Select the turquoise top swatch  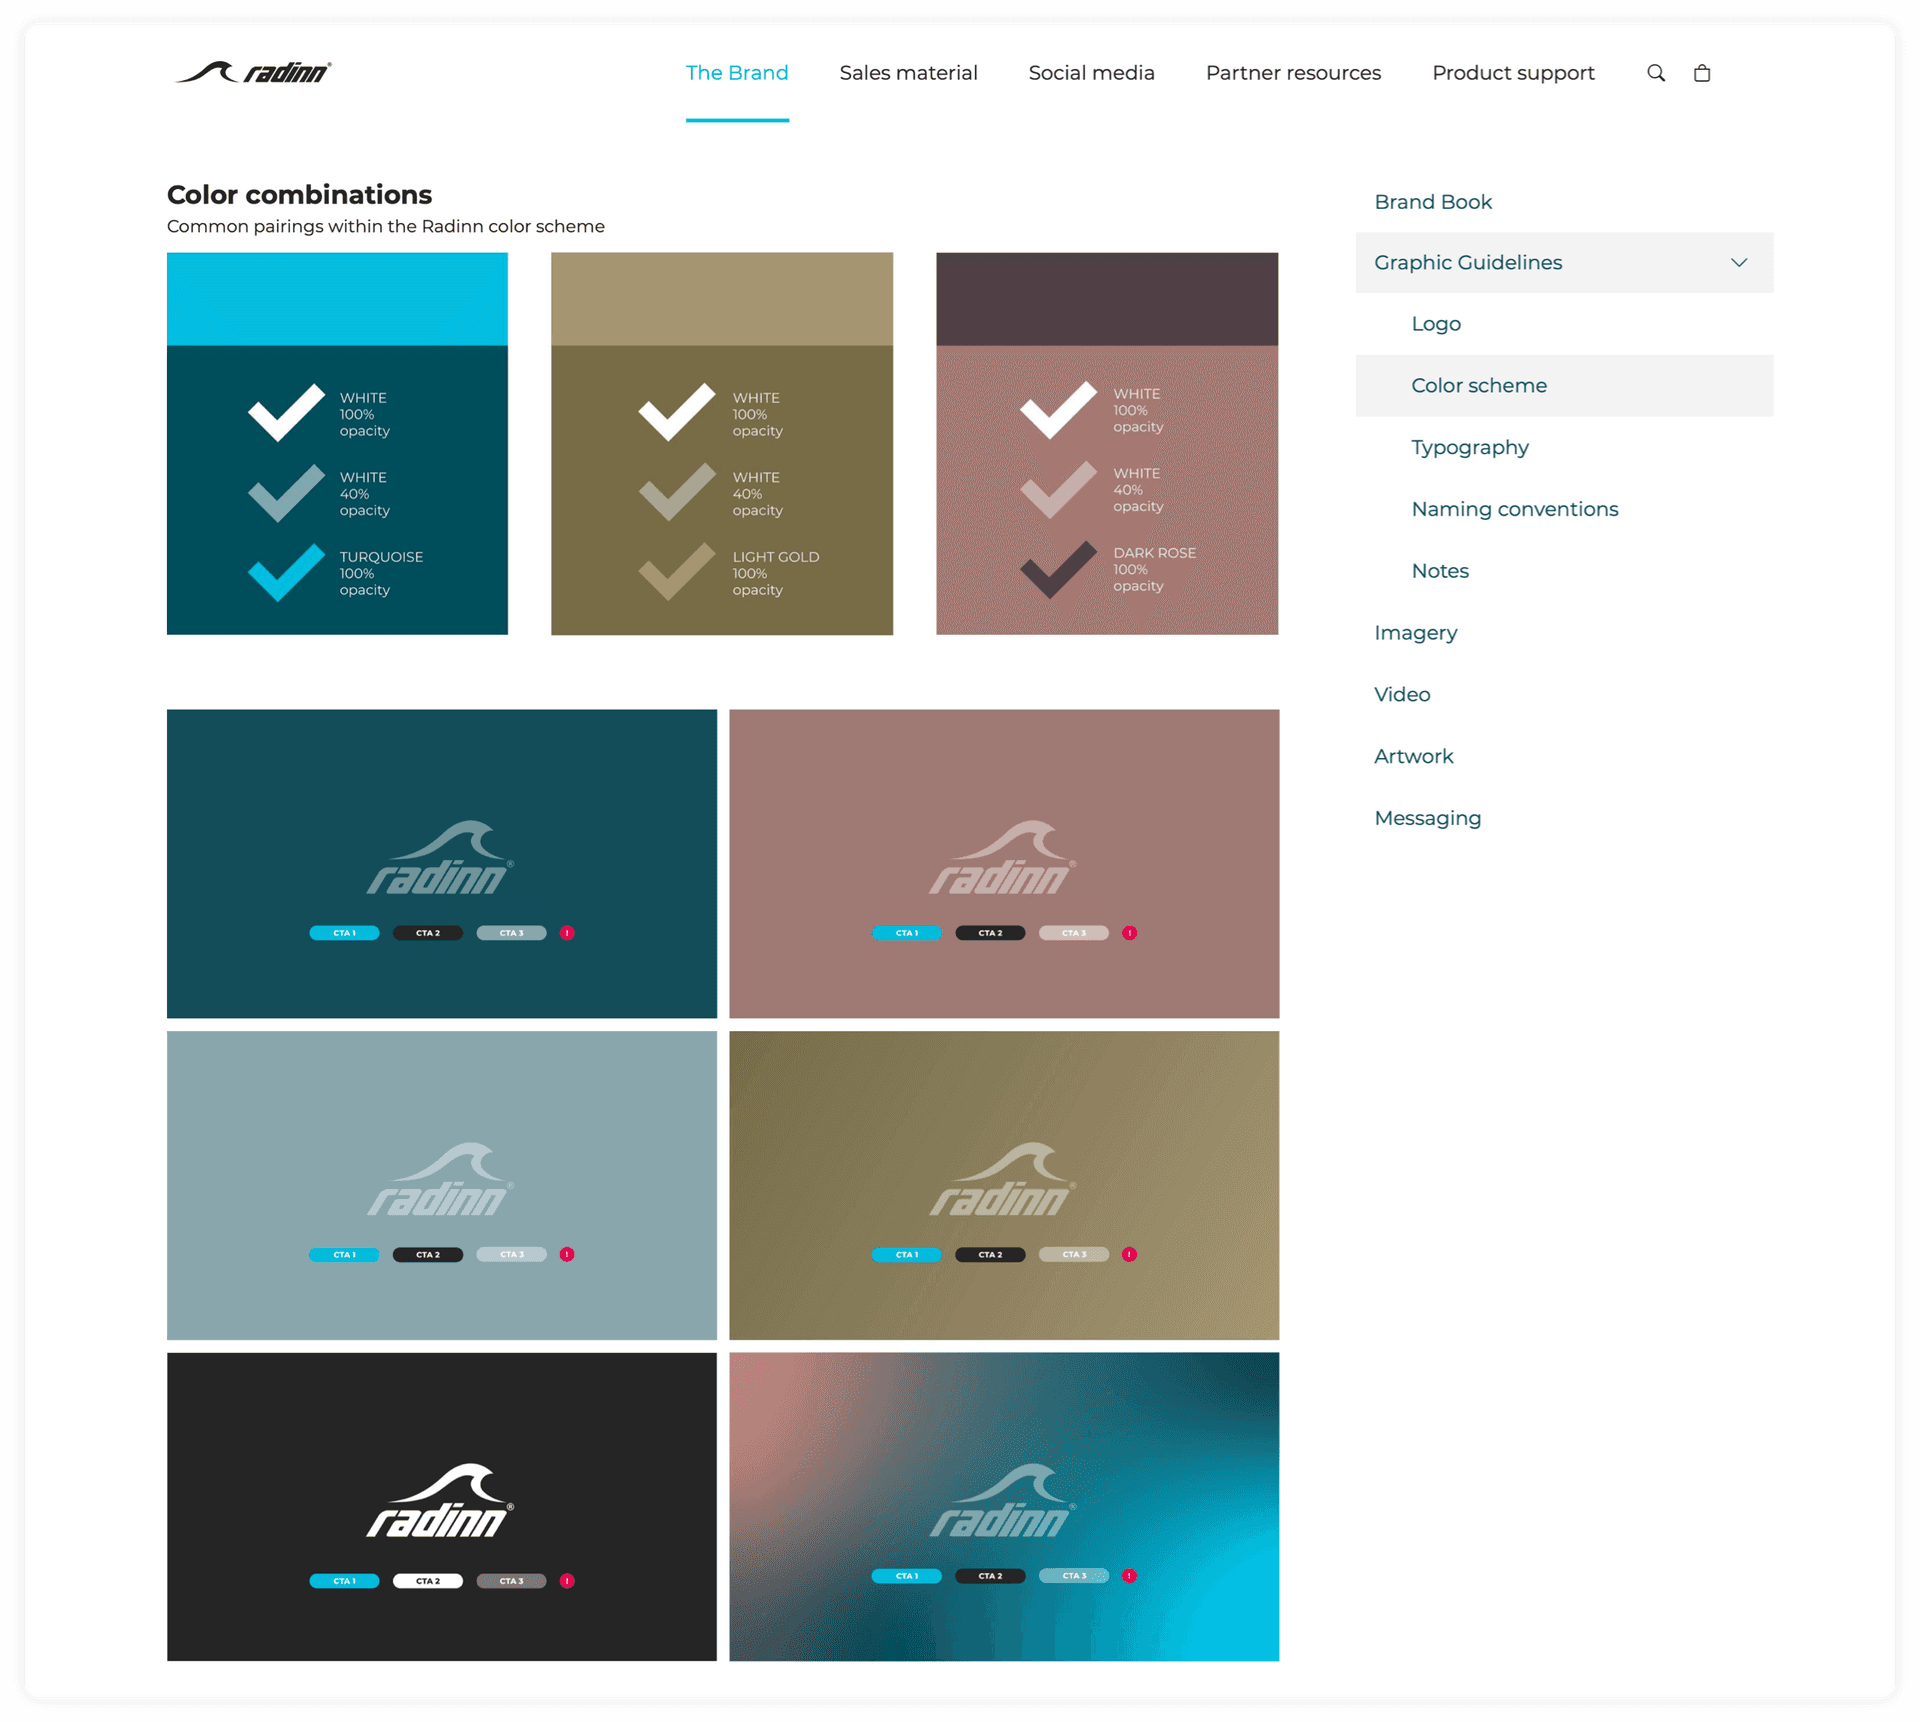pyautogui.click(x=337, y=299)
